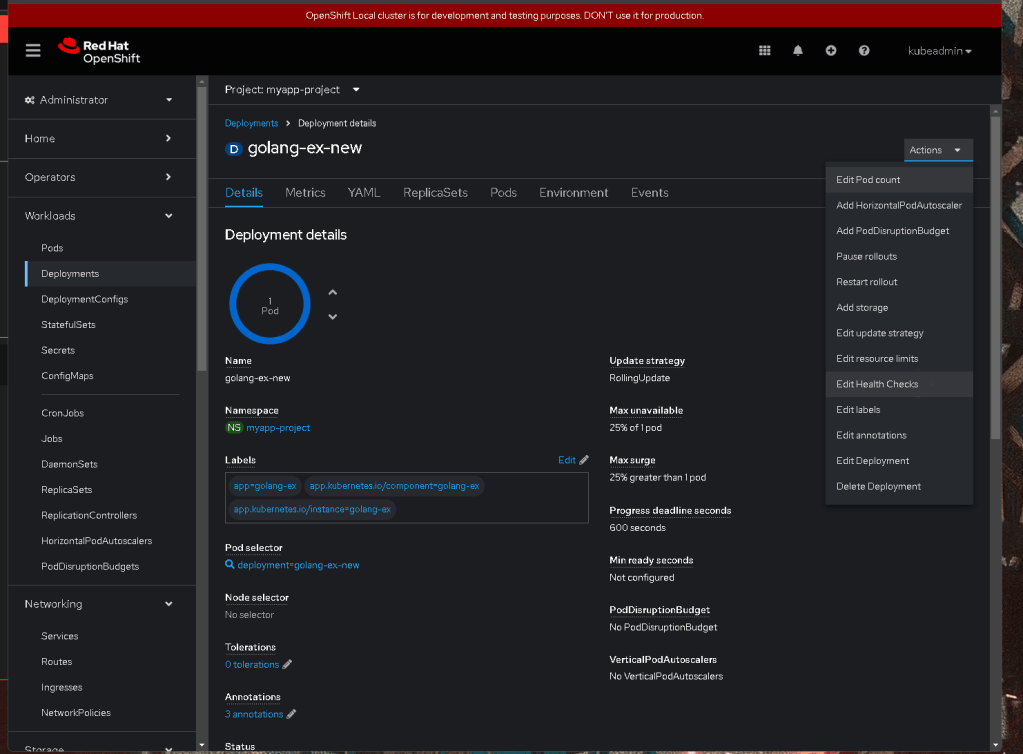This screenshot has height=754, width=1023.
Task: Switch to the YAML tab
Action: point(363,192)
